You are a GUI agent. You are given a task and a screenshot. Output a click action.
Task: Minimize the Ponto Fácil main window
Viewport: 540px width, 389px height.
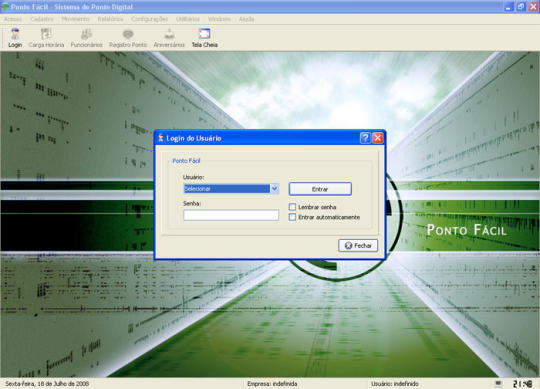click(509, 7)
